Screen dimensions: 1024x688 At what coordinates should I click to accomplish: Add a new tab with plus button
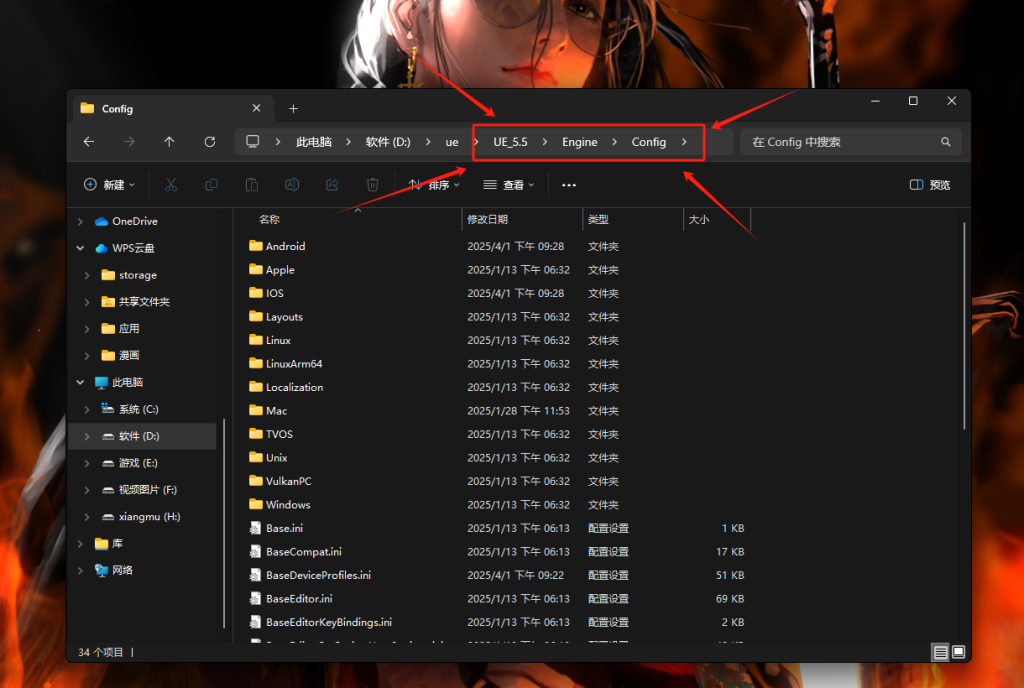click(x=293, y=108)
